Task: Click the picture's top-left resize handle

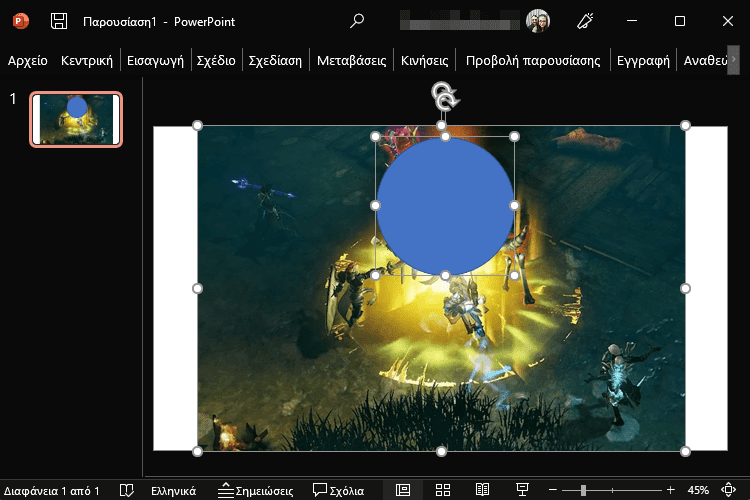Action: (x=197, y=125)
